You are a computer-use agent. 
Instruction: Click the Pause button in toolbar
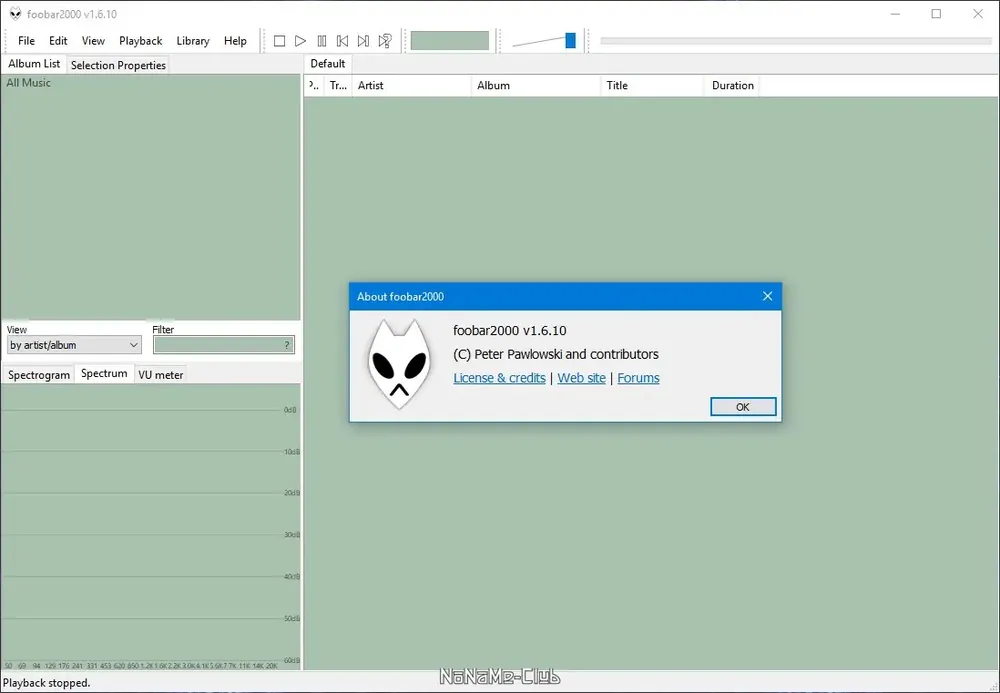click(x=321, y=41)
